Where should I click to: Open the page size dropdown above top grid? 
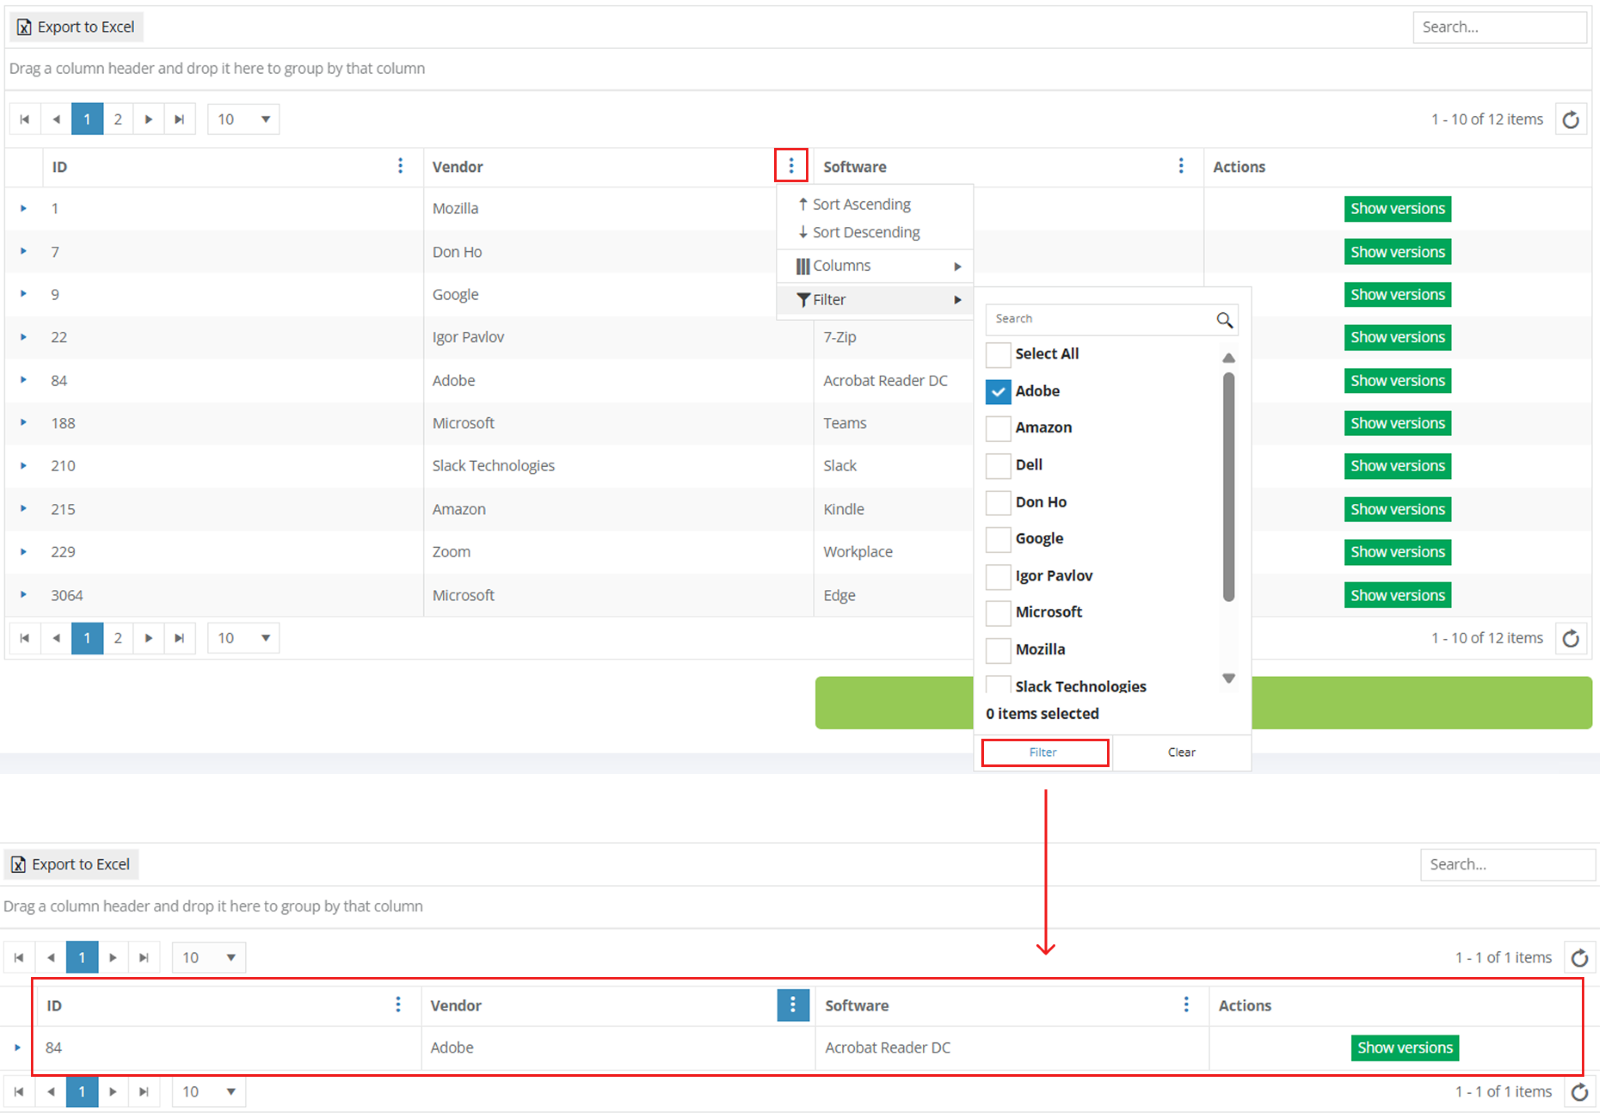point(243,120)
